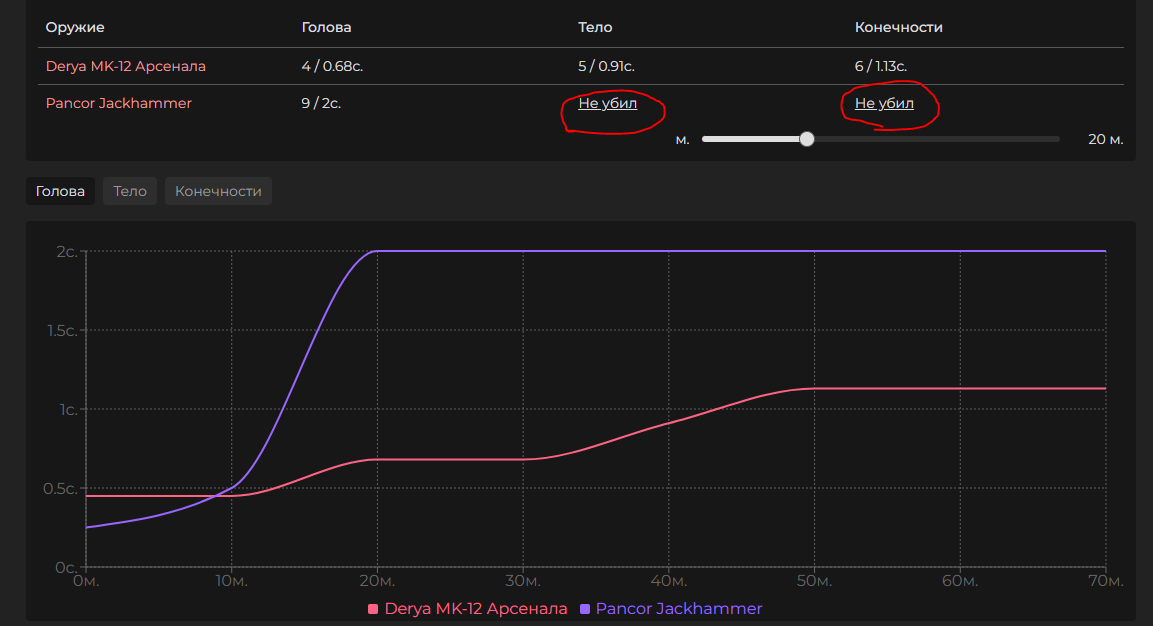Select the Голова chart tab
The height and width of the screenshot is (626, 1153).
(x=60, y=191)
